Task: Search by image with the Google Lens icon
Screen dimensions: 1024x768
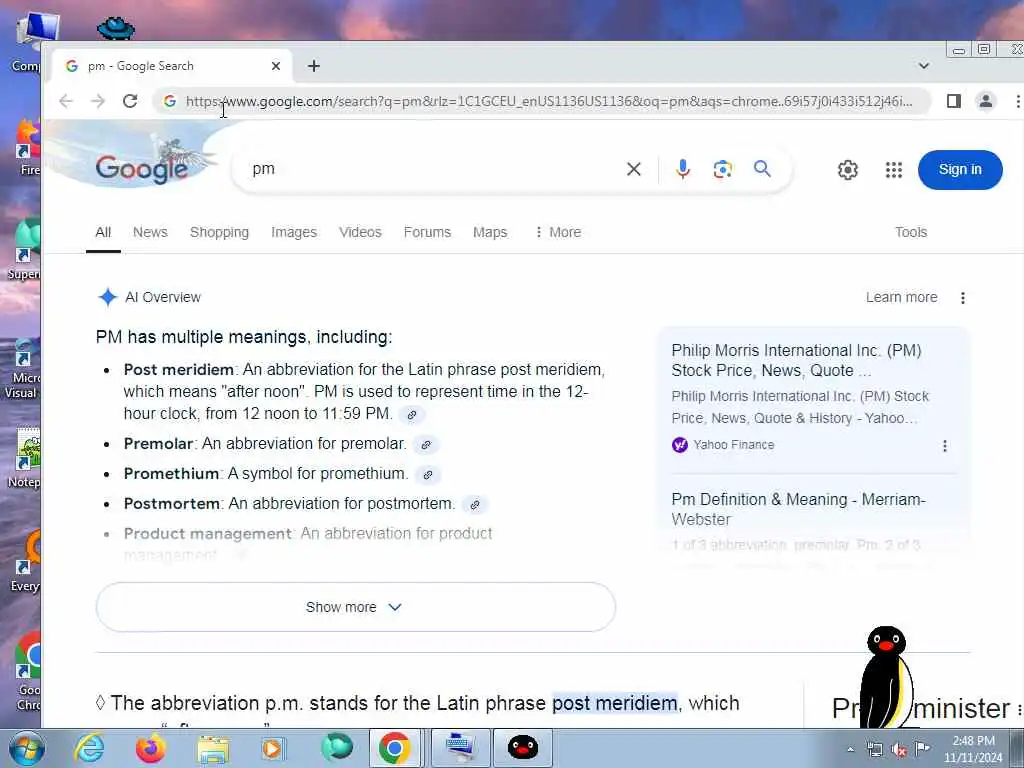Action: (x=722, y=169)
